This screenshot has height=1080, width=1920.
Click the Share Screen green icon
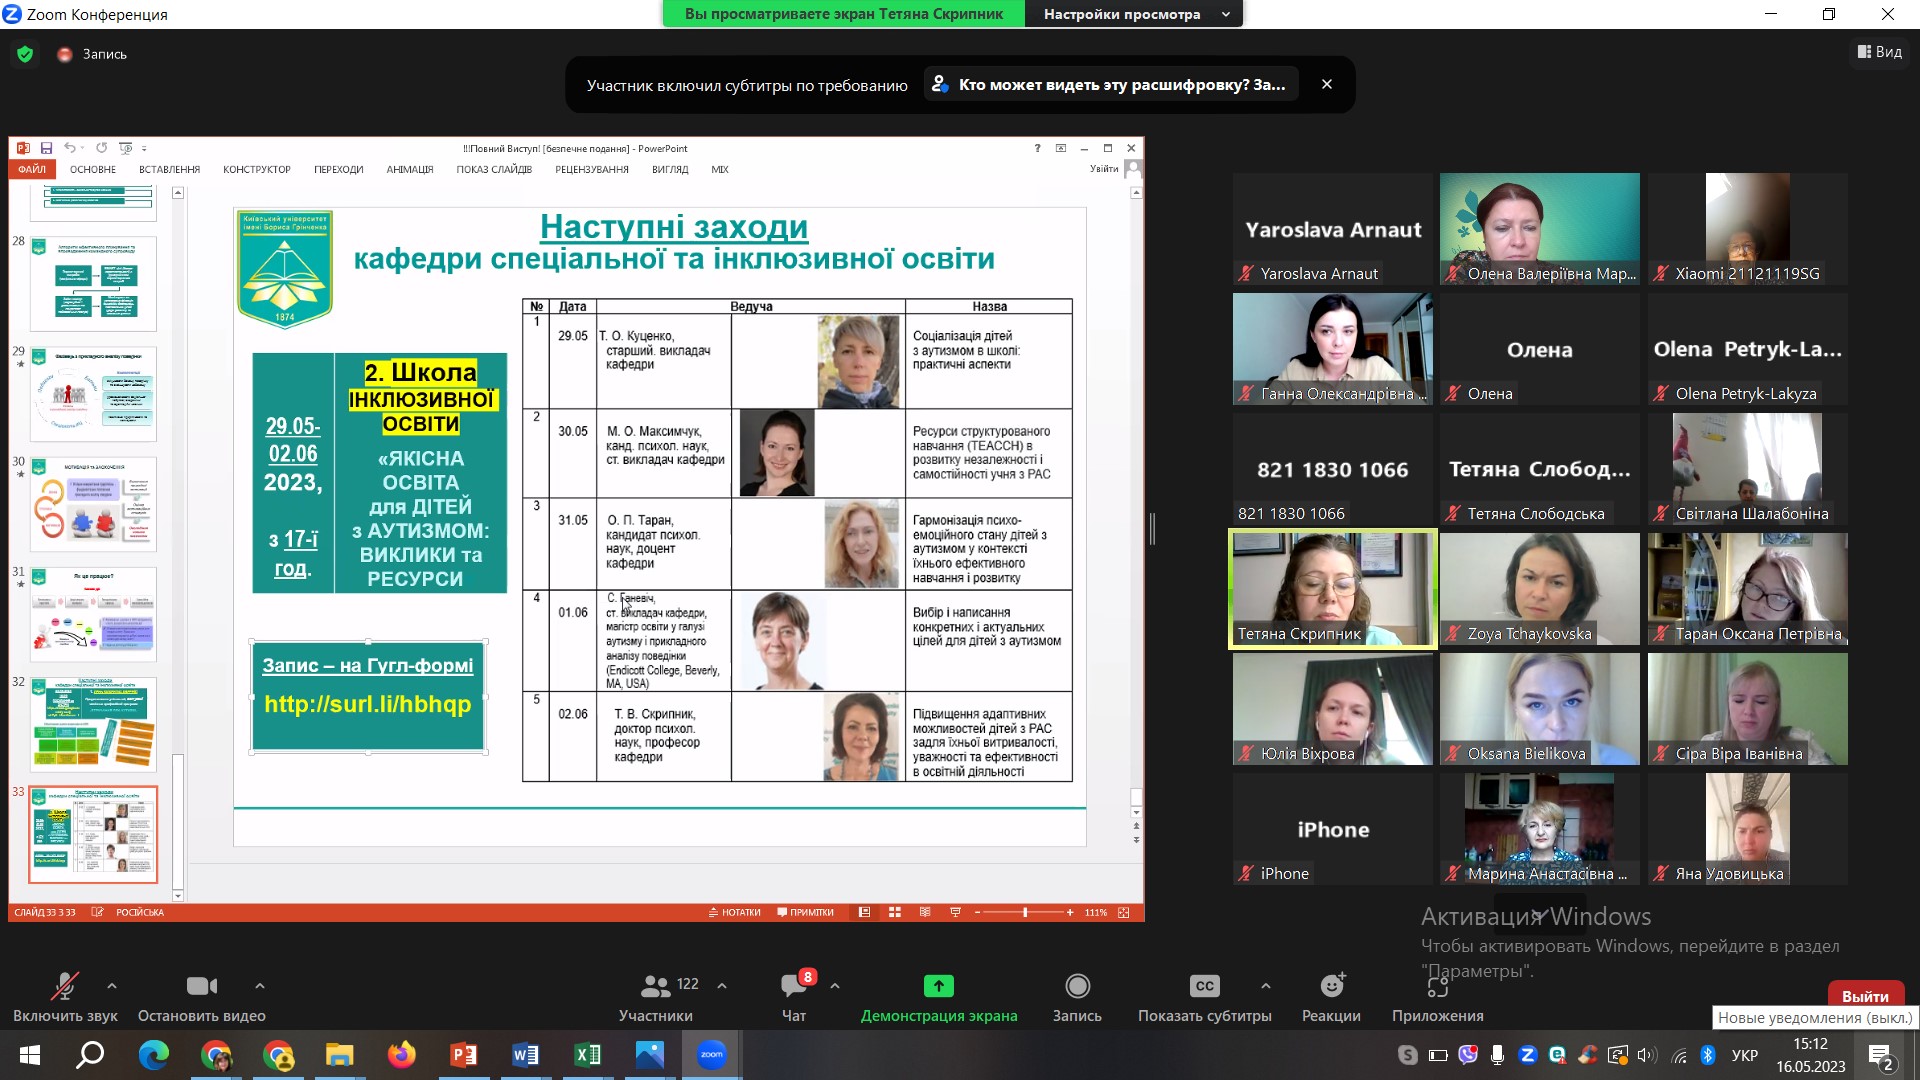coord(938,986)
